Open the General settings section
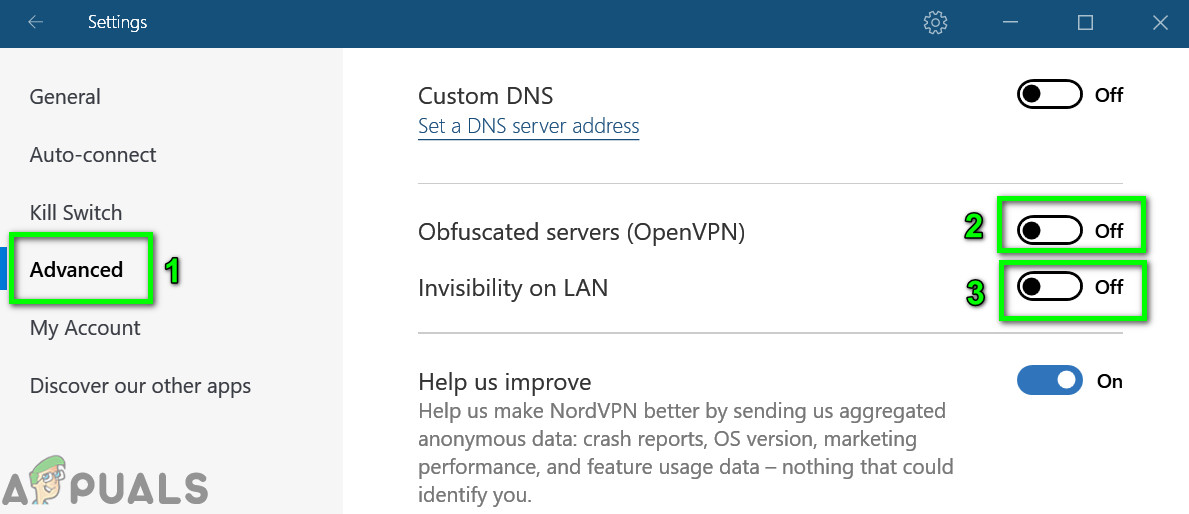The width and height of the screenshot is (1189, 514). coord(65,97)
